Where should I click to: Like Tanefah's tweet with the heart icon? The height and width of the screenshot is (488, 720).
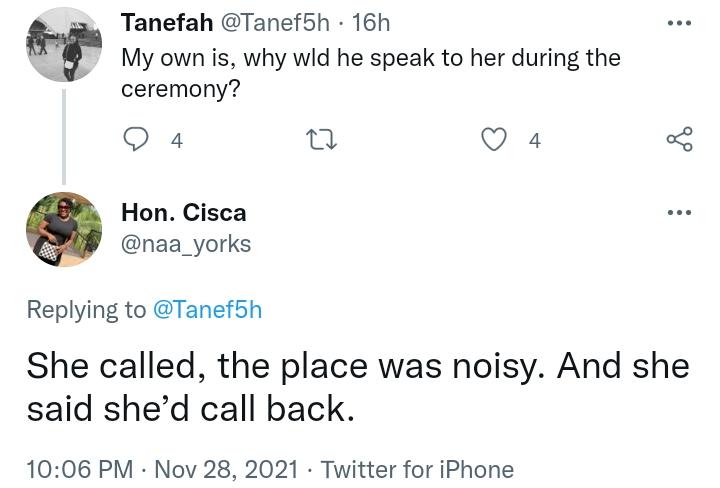(x=494, y=139)
